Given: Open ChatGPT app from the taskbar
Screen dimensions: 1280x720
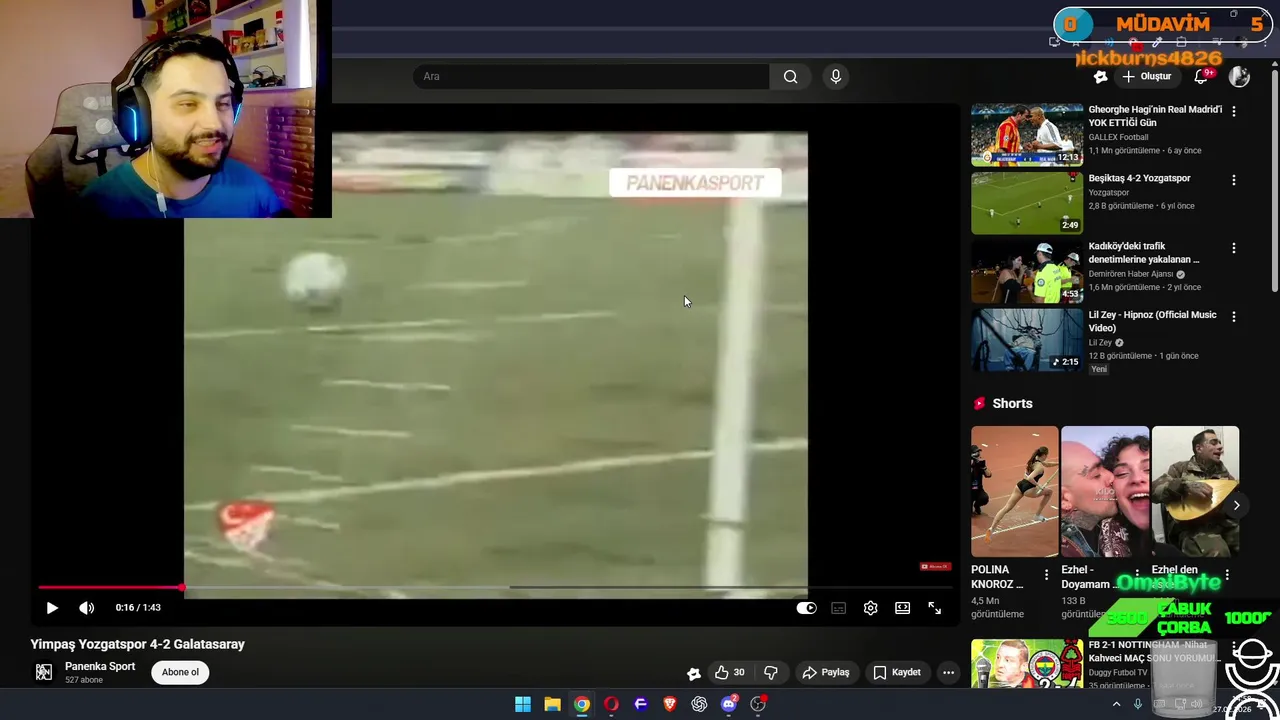Looking at the screenshot, I should [x=699, y=704].
